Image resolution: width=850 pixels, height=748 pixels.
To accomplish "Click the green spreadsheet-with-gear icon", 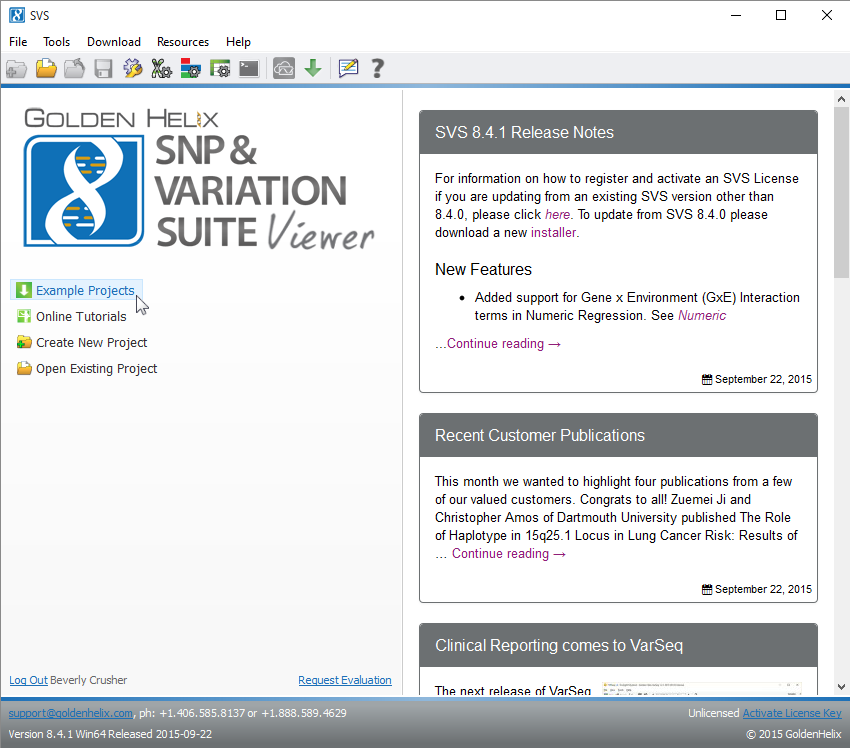I will click(219, 68).
